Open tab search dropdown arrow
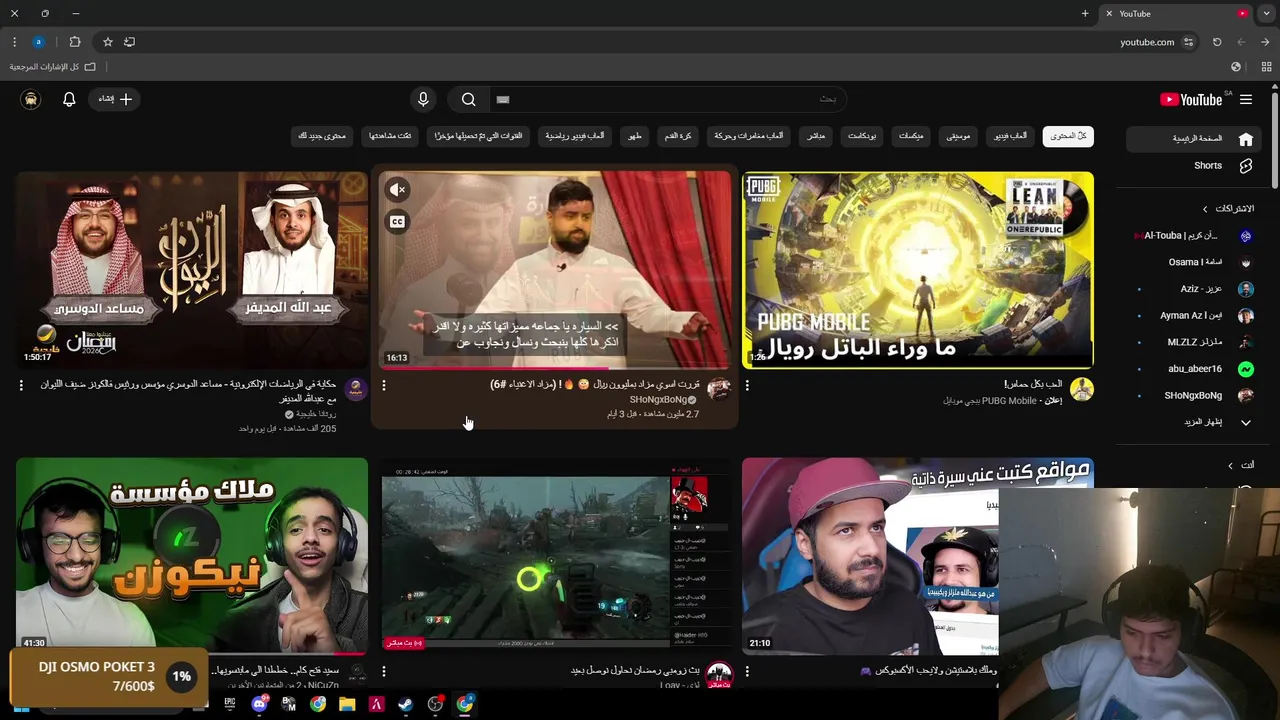Image resolution: width=1280 pixels, height=720 pixels. pos(1266,14)
